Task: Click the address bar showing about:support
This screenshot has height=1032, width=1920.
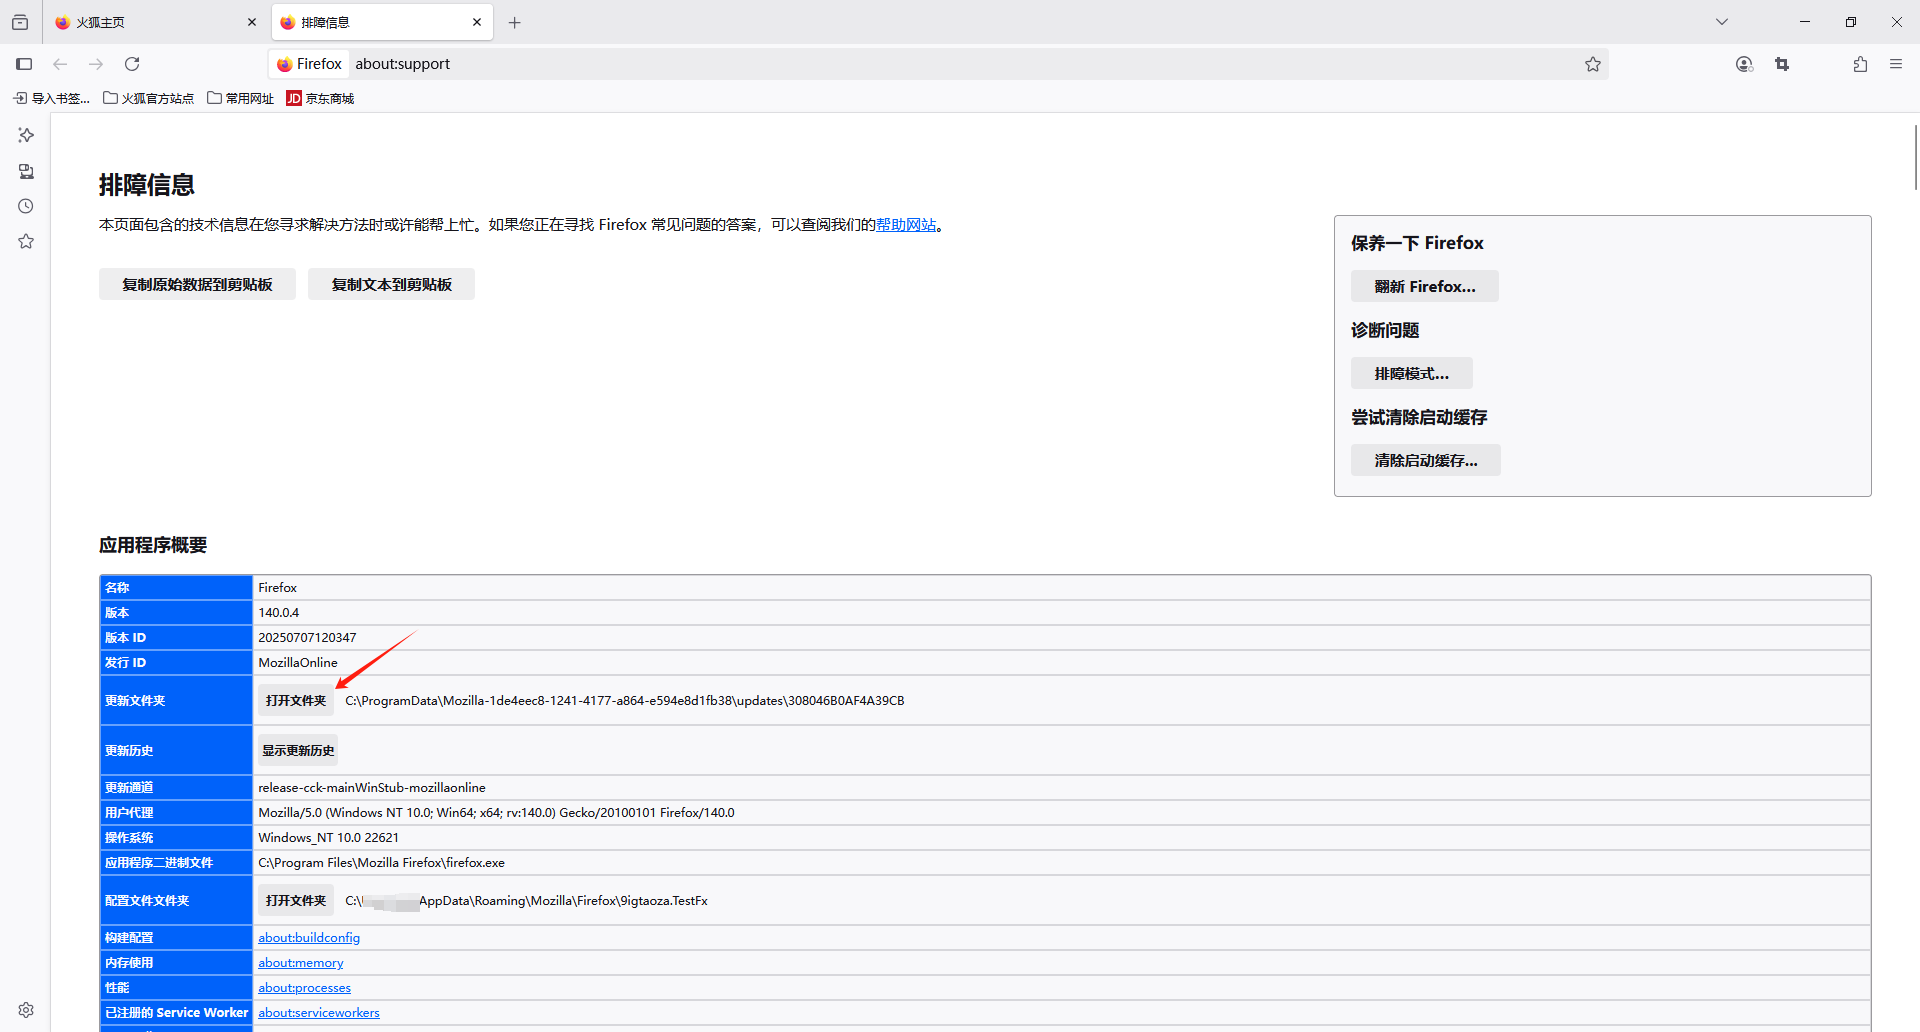Action: [938, 64]
